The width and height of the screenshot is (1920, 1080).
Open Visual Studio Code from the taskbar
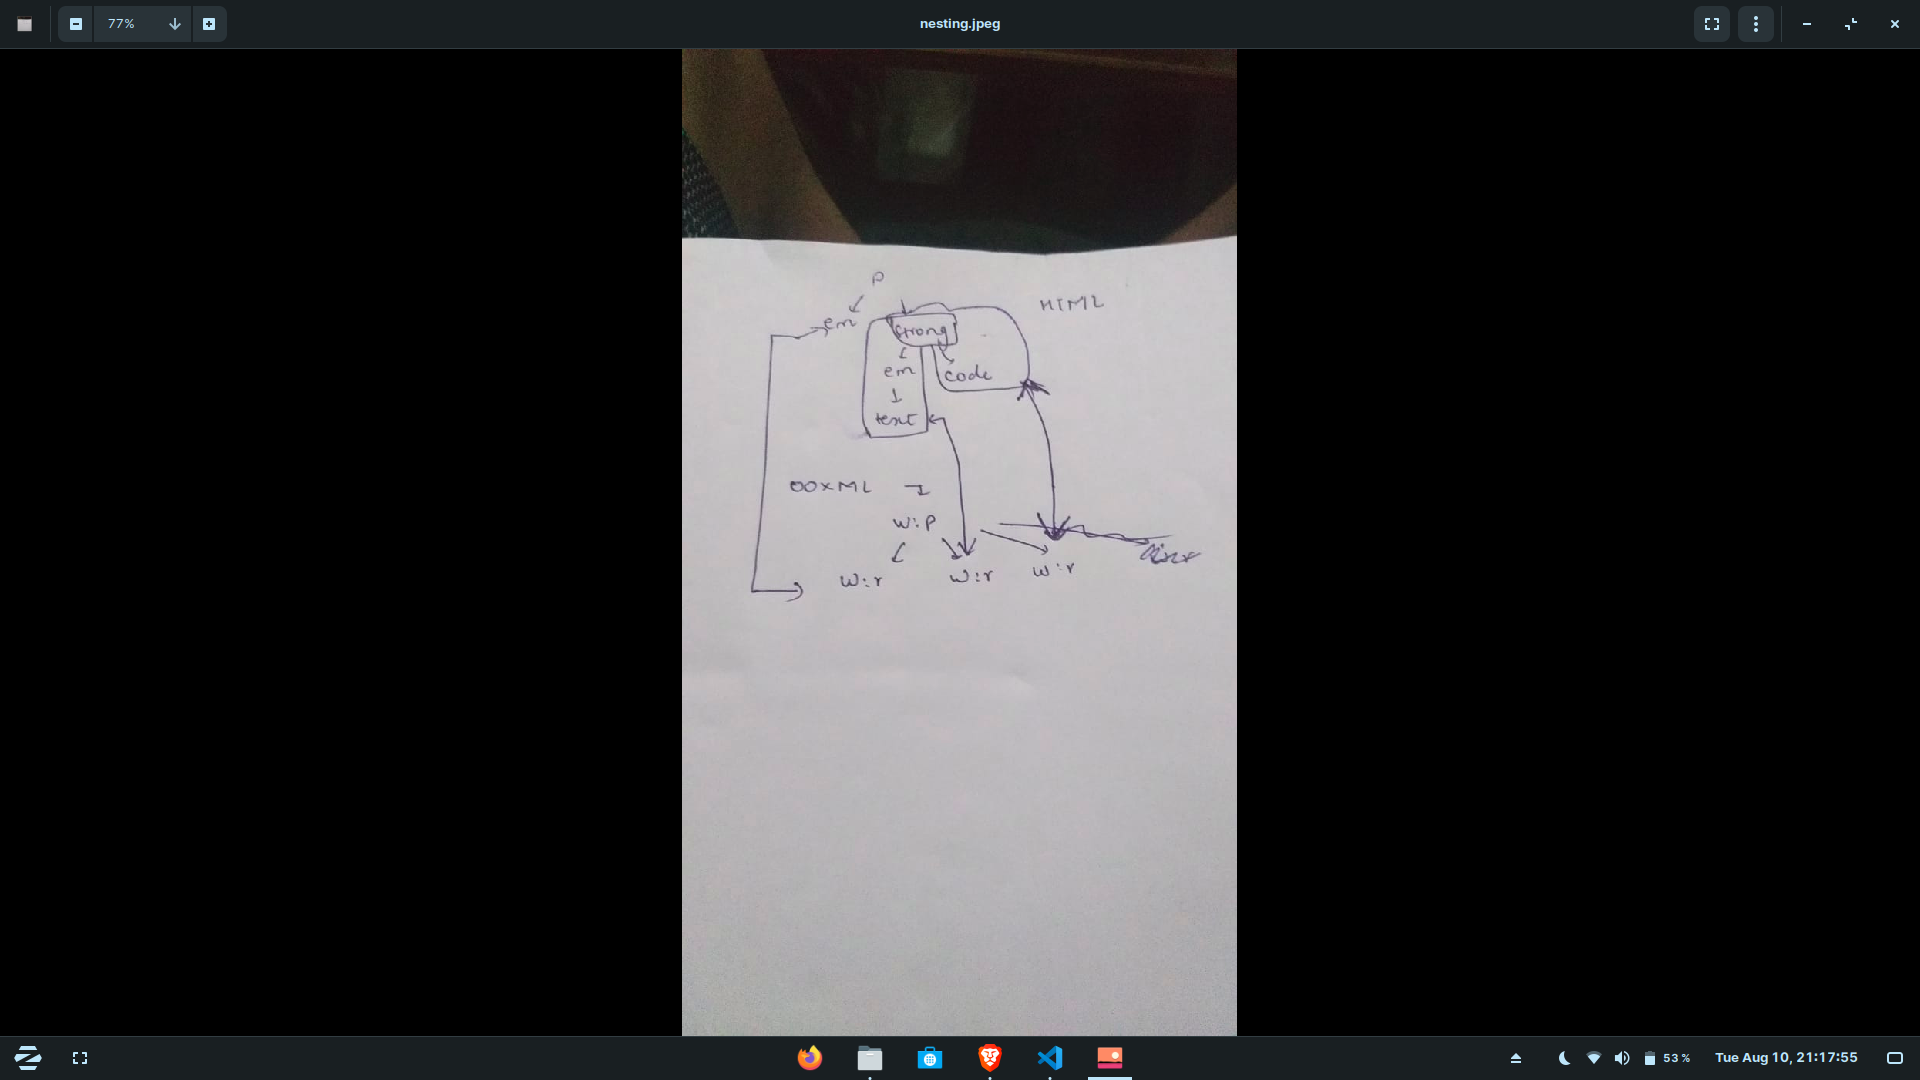click(1050, 1057)
